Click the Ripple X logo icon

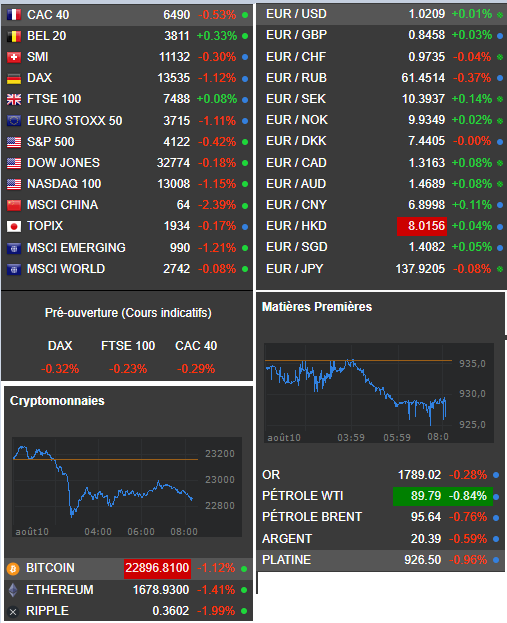pos(13,612)
